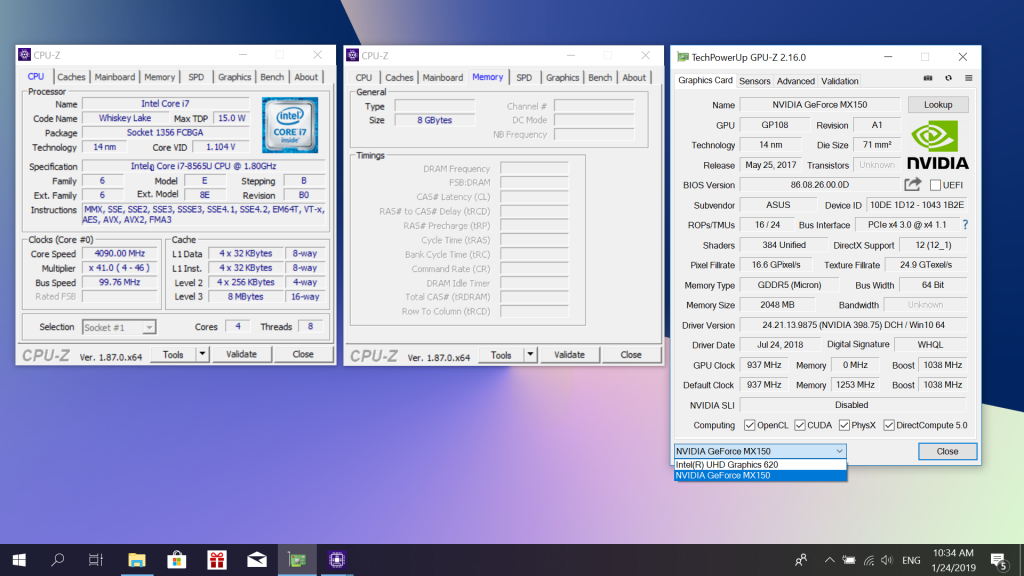
Task: Click the NVIDIA logo in GPU-Z
Action: pyautogui.click(x=937, y=145)
